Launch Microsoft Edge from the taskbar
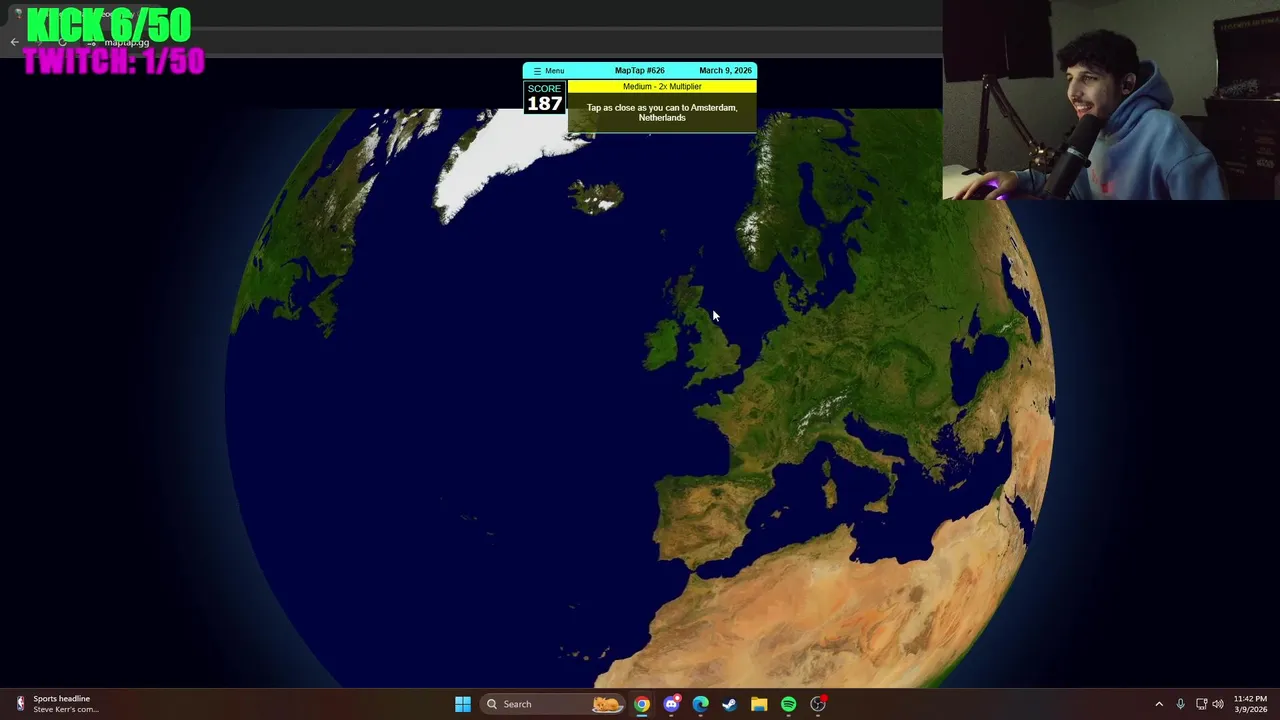1280x720 pixels. click(x=700, y=704)
